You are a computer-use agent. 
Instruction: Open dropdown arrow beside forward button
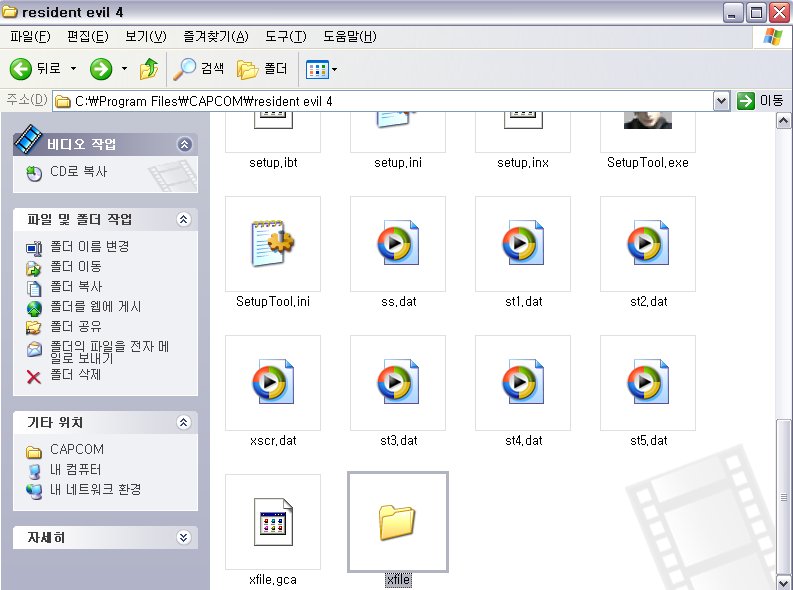(x=124, y=68)
